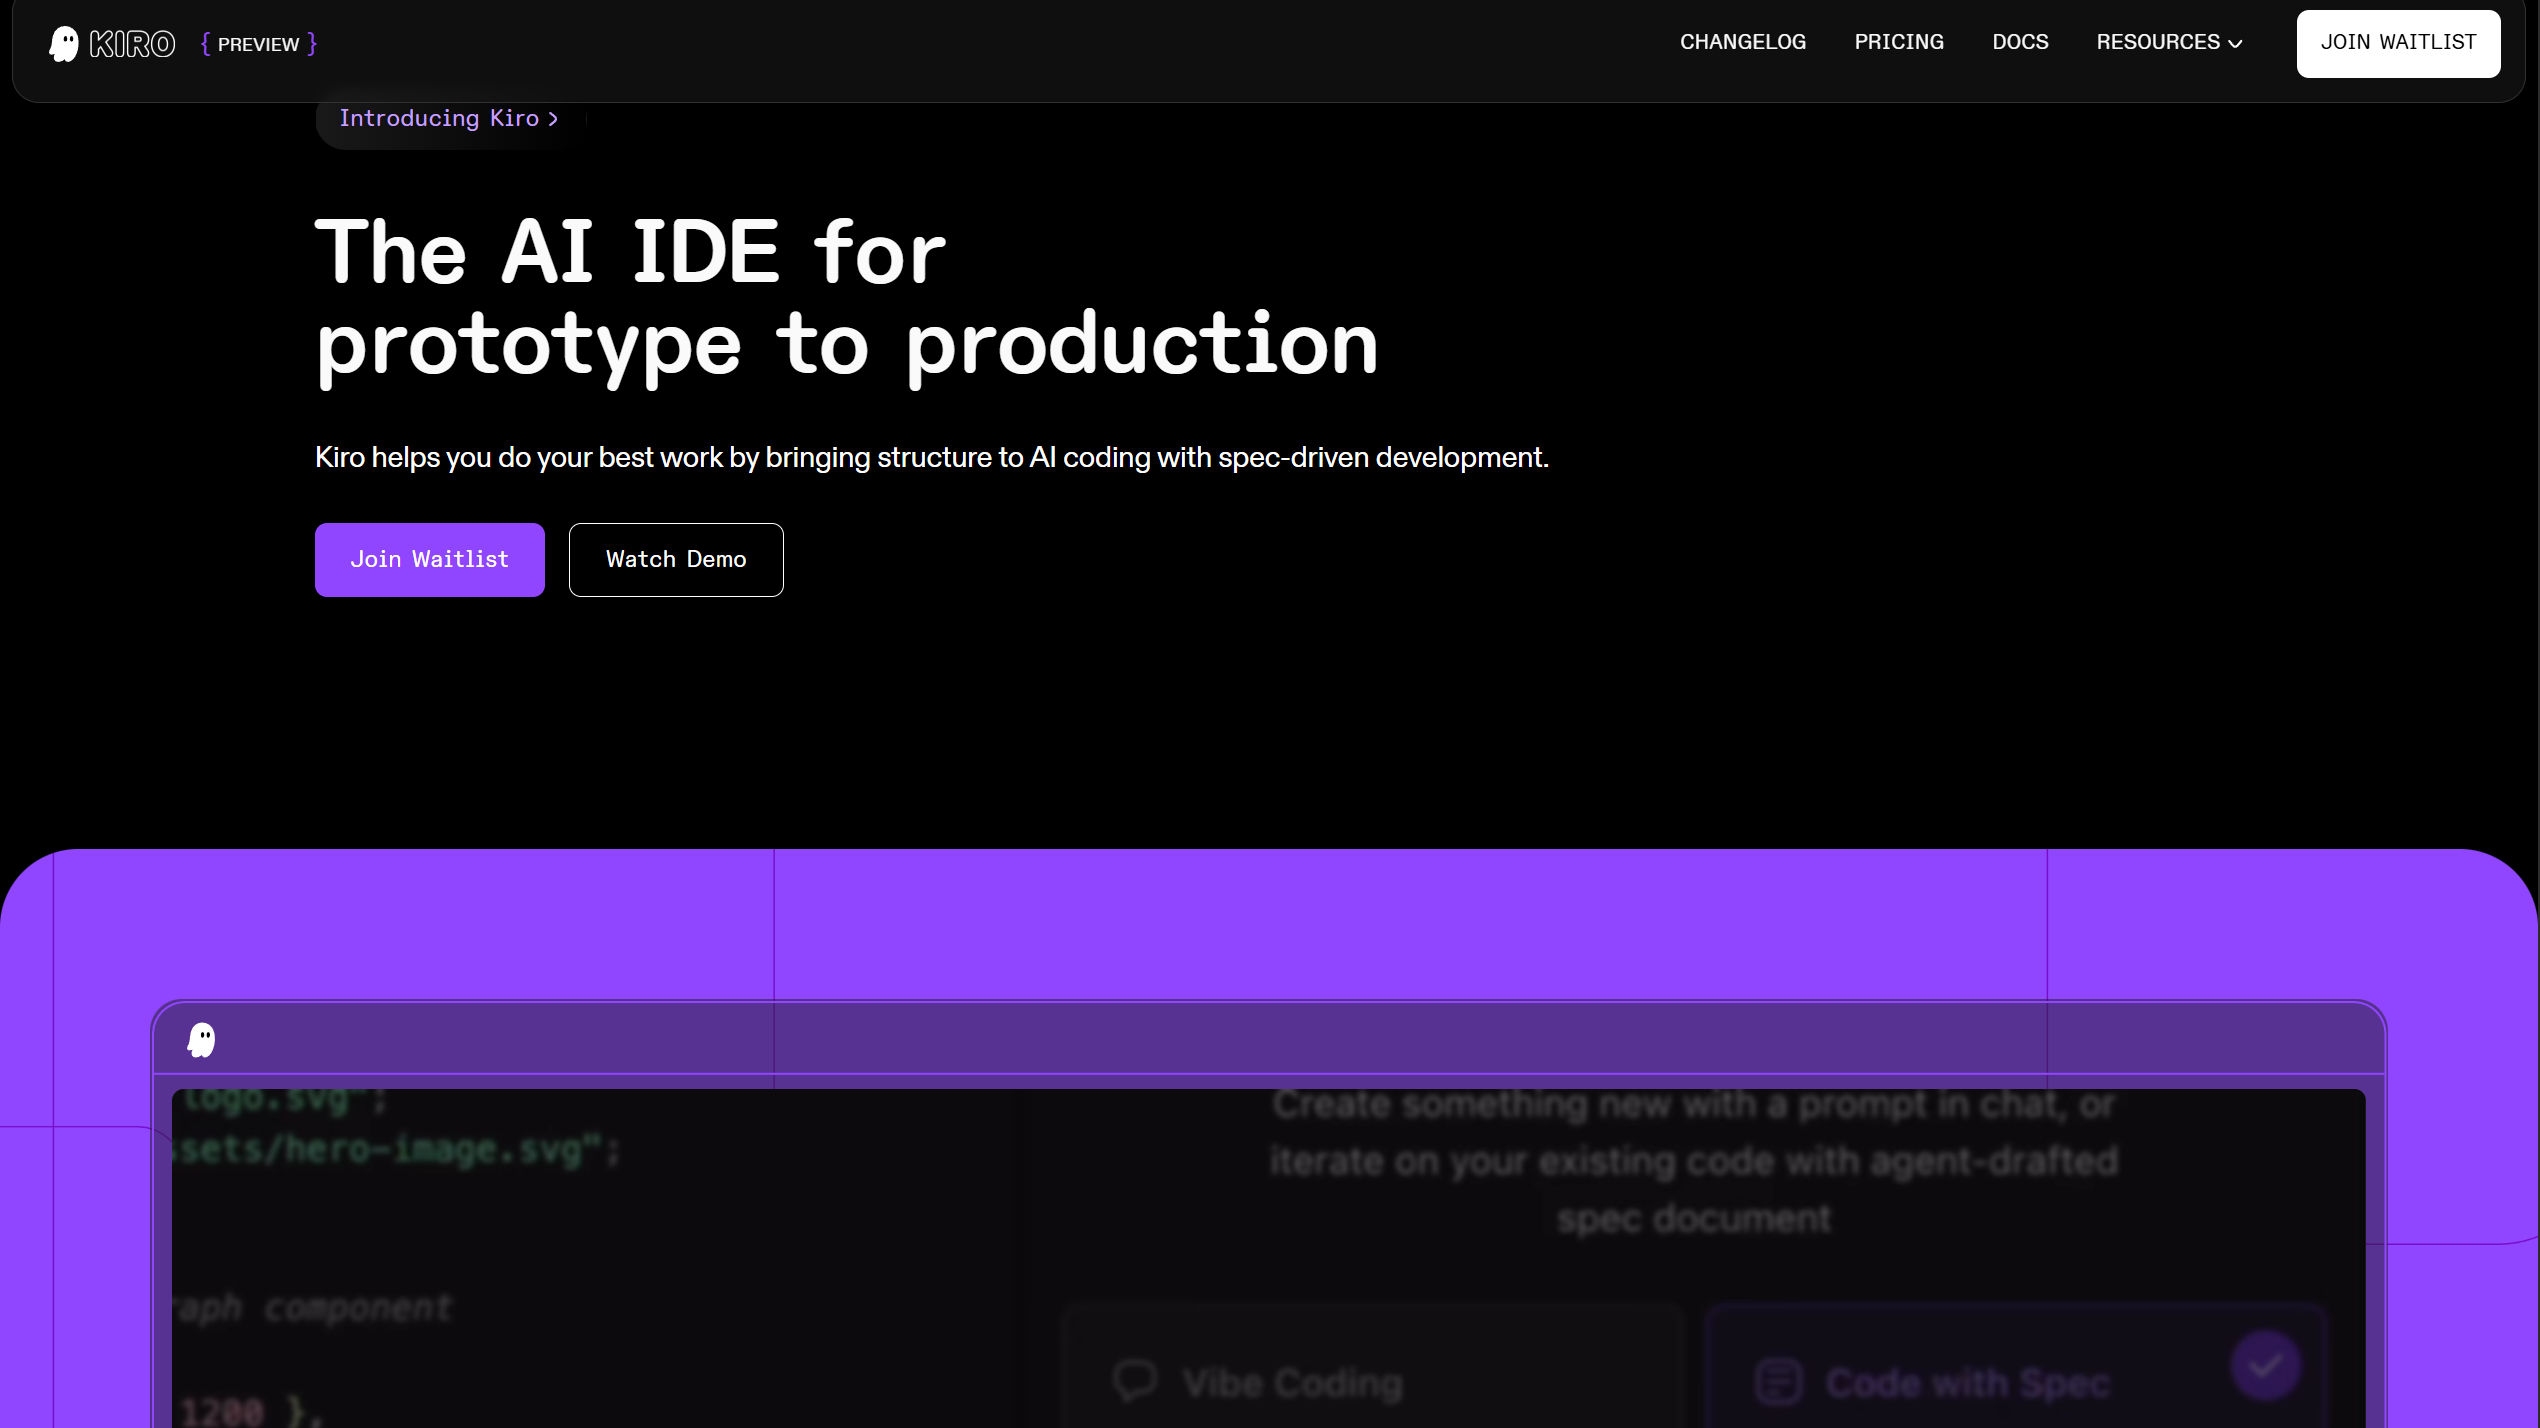Click the white JOIN WAITLIST navbar button
The image size is (2540, 1428).
[x=2398, y=43]
